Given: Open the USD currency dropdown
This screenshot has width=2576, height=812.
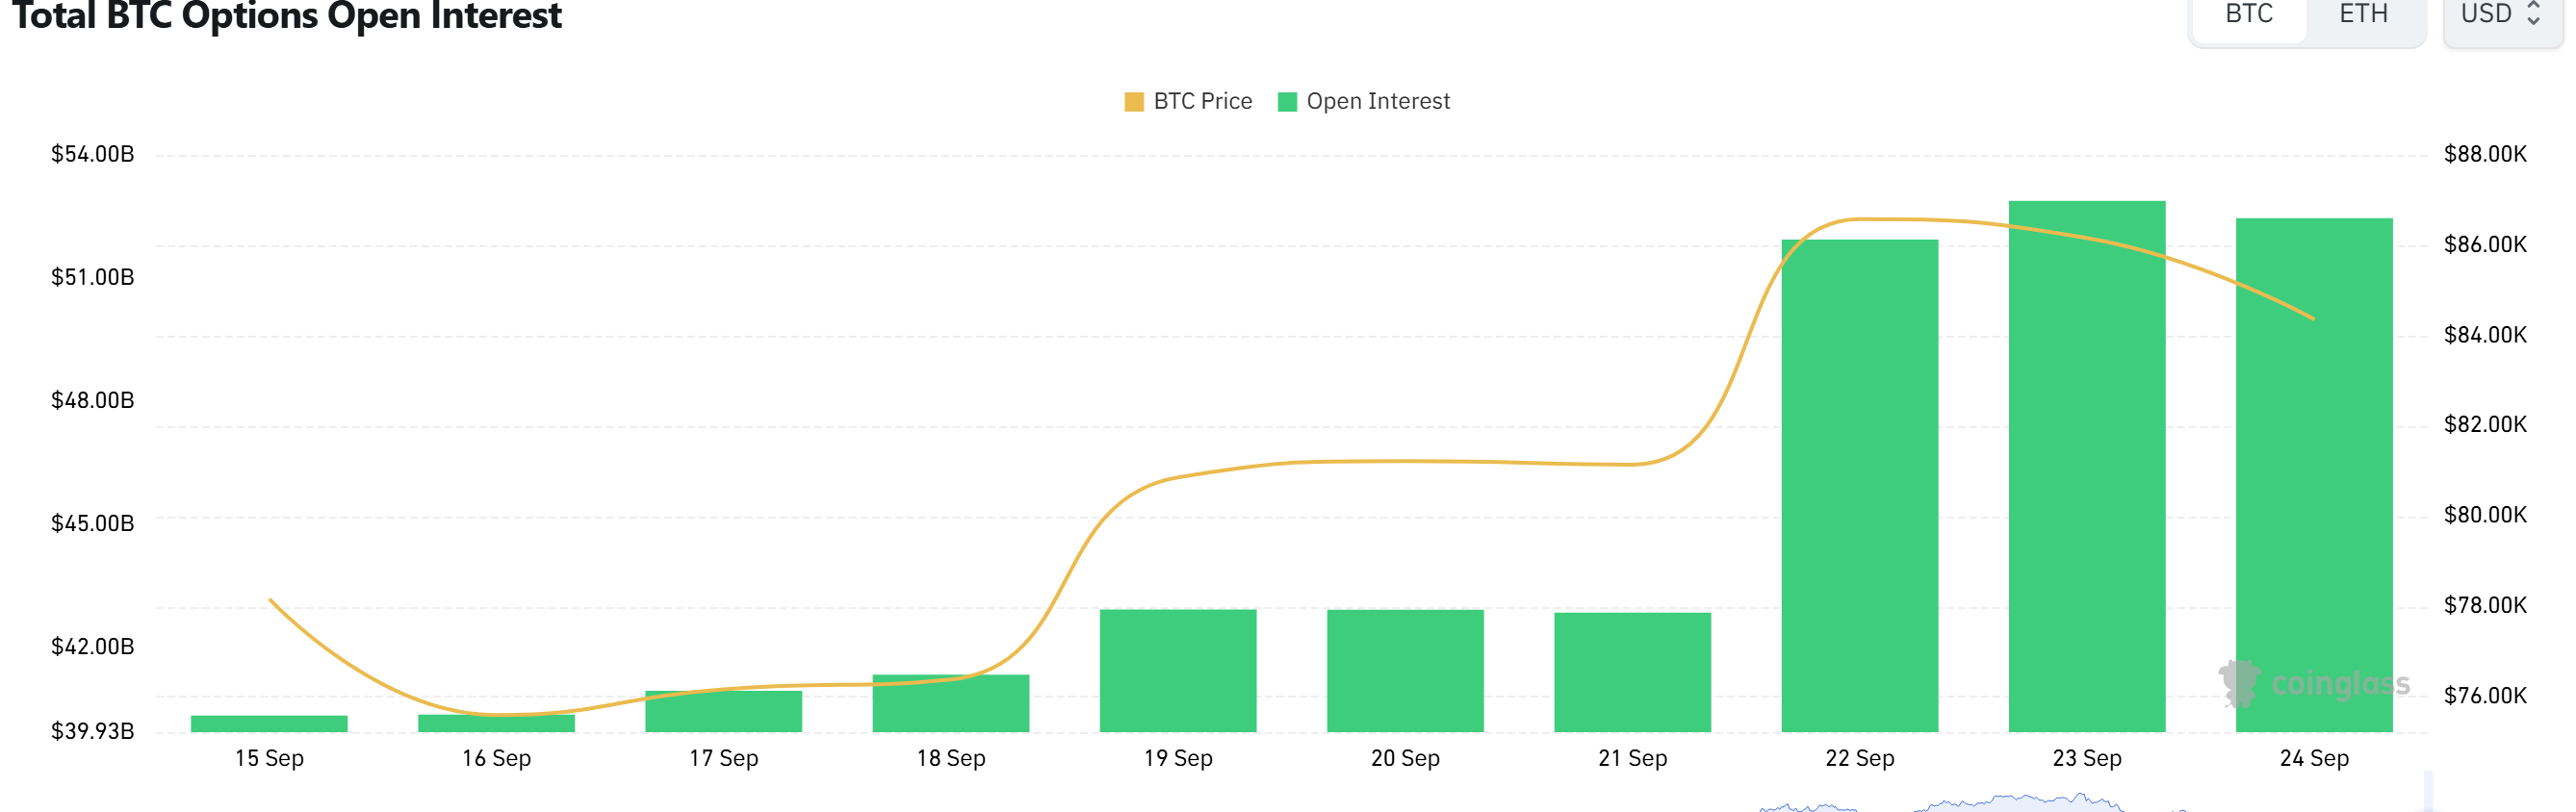Looking at the screenshot, I should click(2502, 15).
